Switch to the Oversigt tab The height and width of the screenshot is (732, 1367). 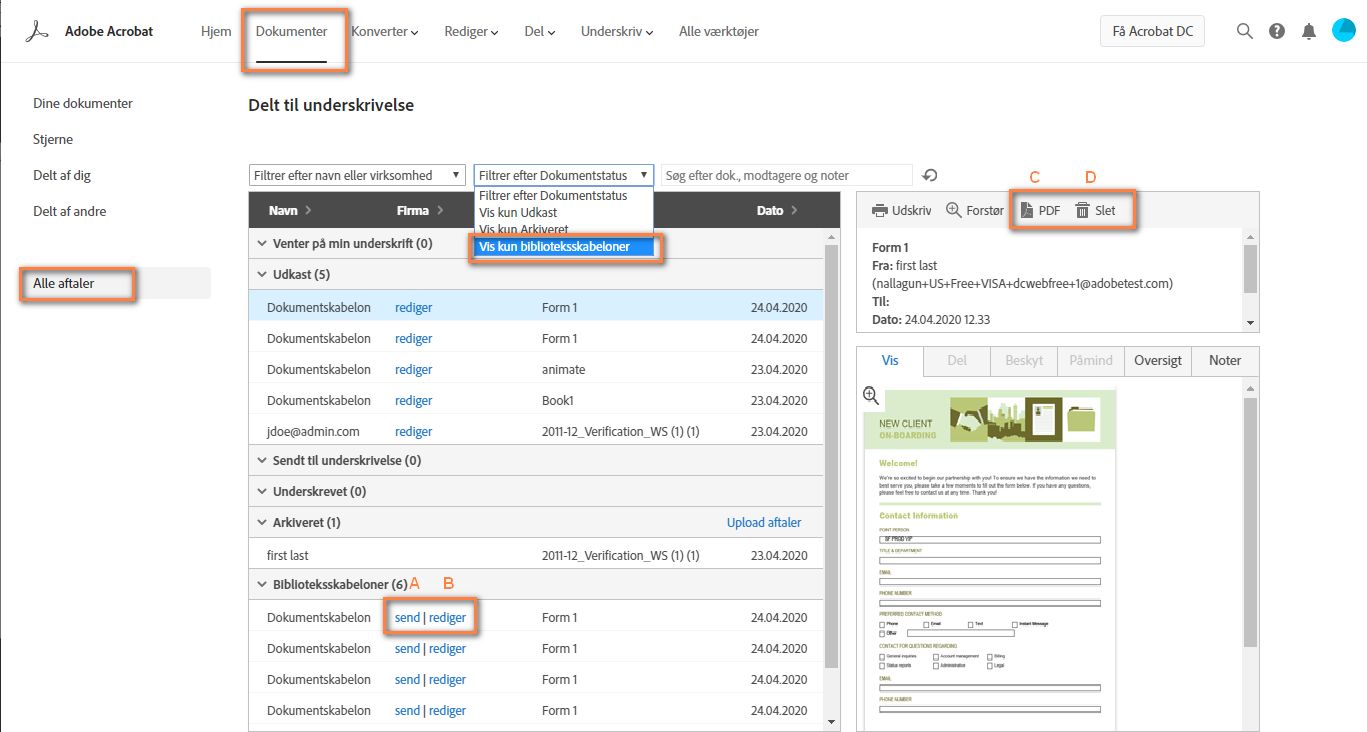tap(1158, 361)
